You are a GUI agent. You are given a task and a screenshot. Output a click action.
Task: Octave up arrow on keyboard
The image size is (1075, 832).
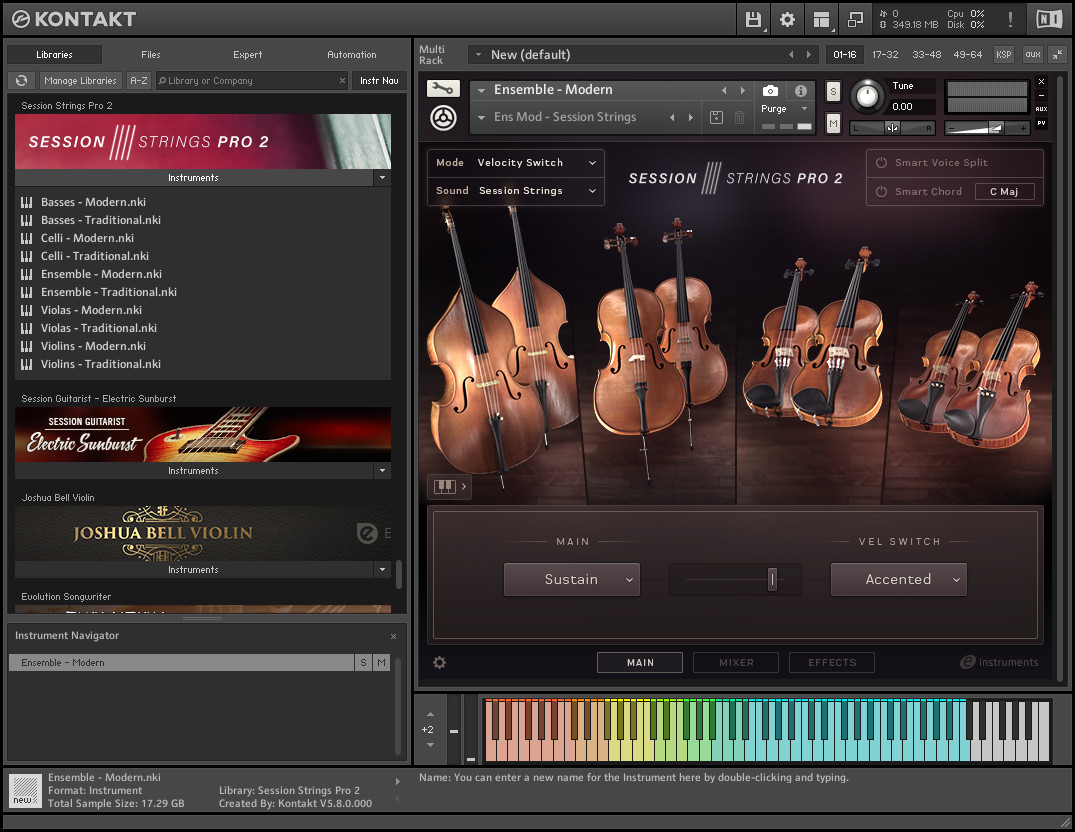tap(430, 714)
